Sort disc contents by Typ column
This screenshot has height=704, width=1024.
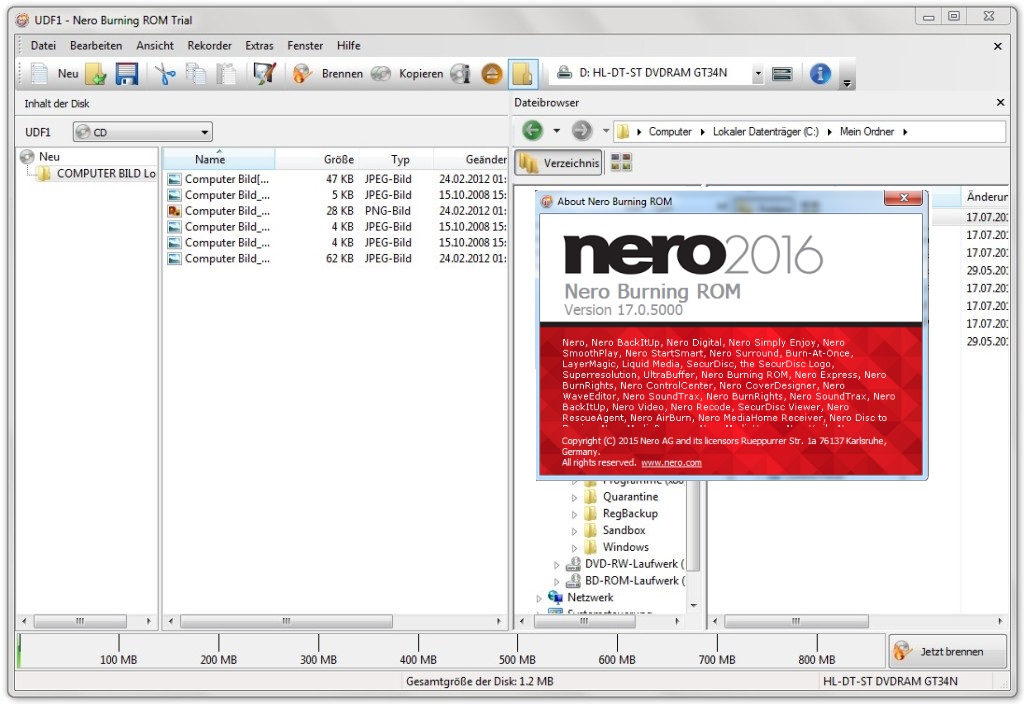pos(396,159)
